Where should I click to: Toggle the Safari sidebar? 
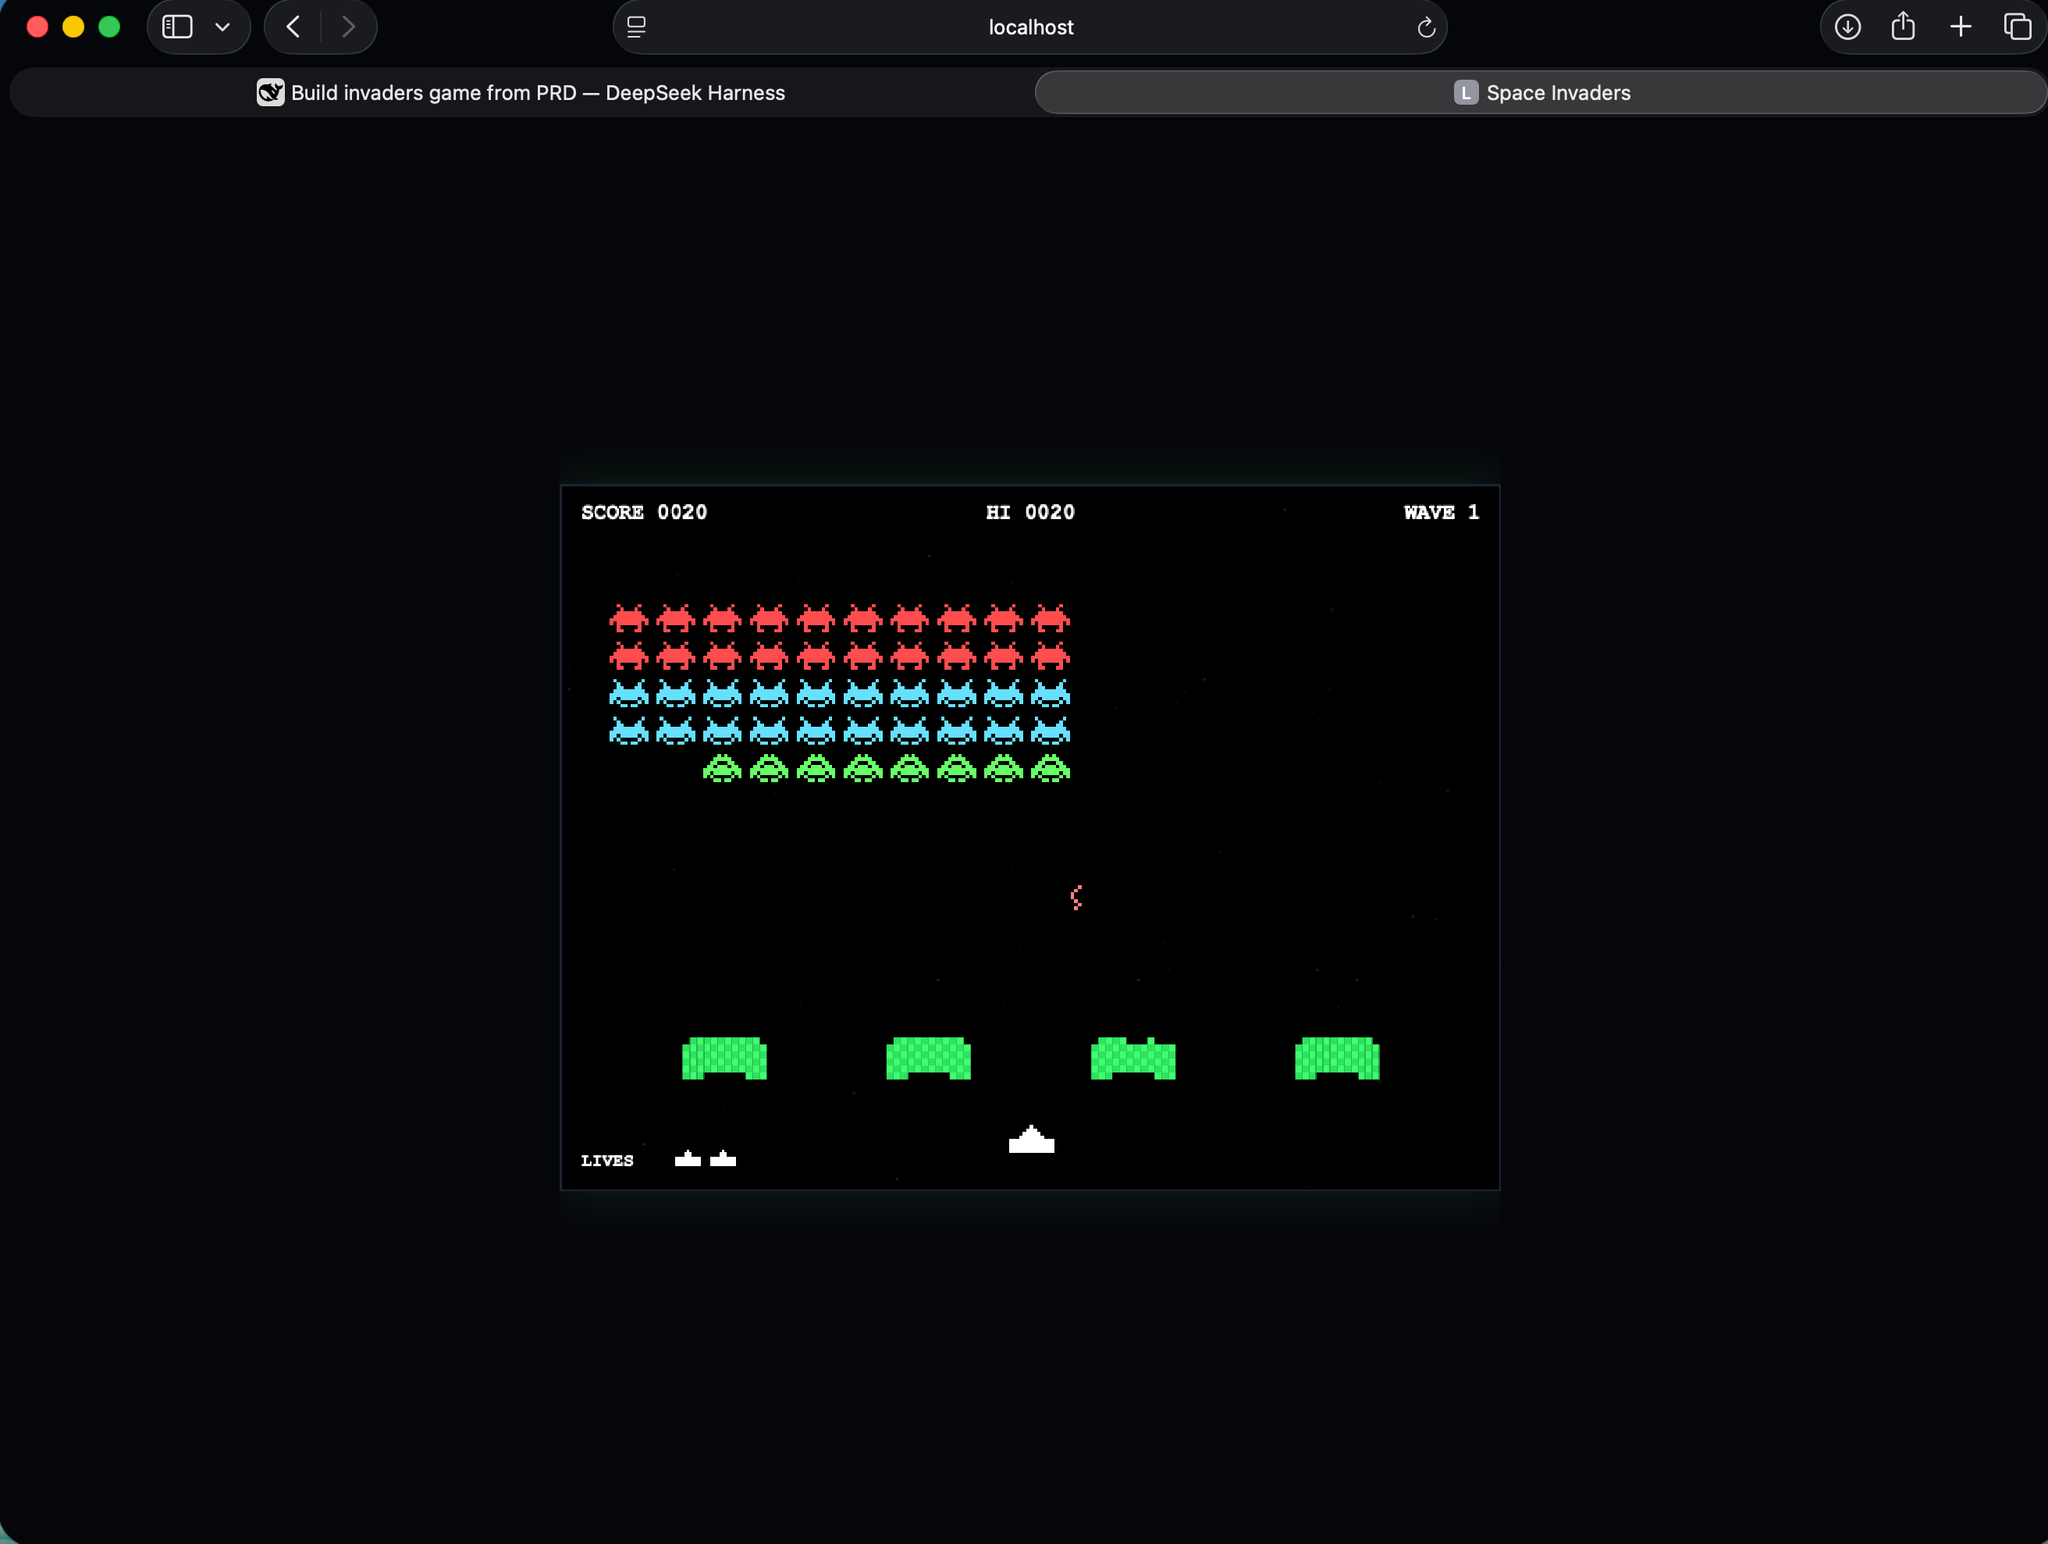[177, 27]
